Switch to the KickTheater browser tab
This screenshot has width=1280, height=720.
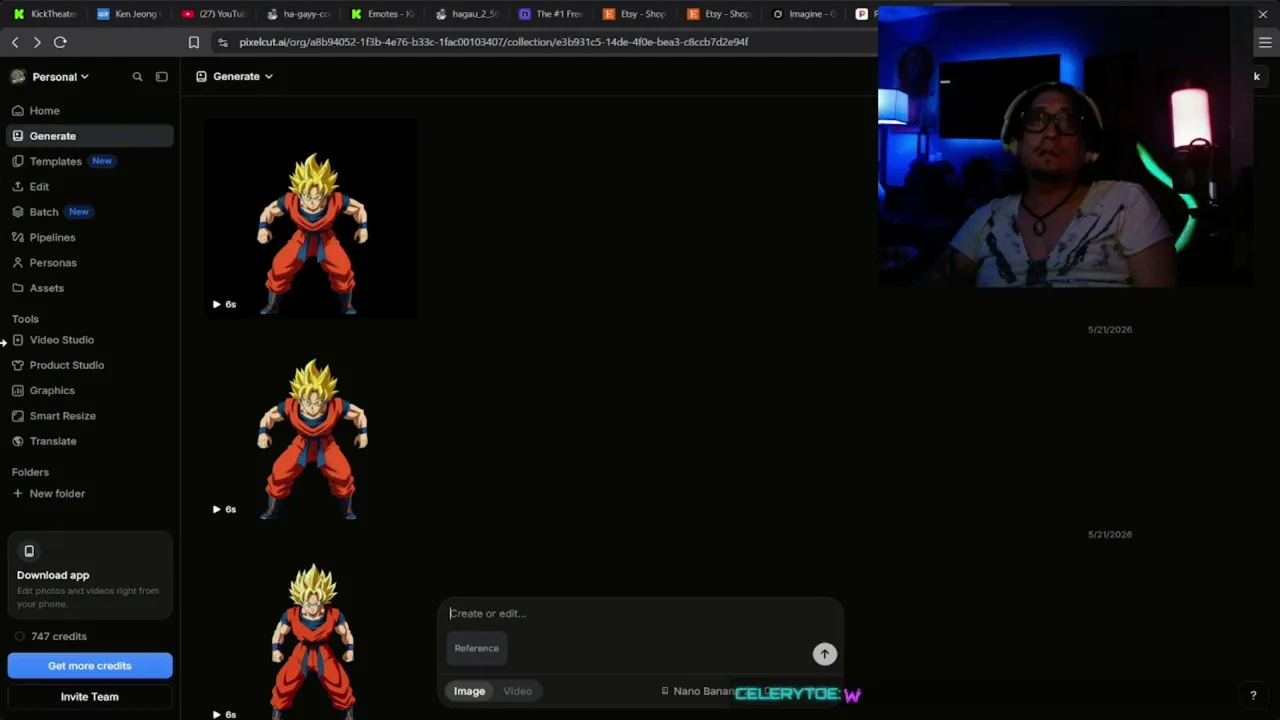coord(45,14)
